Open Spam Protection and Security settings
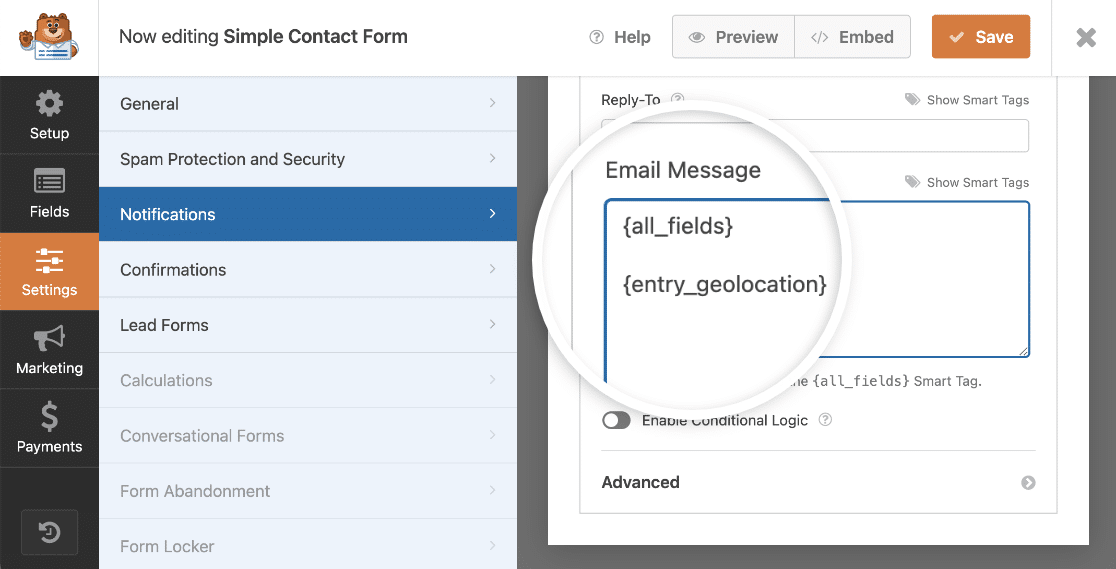 [307, 159]
